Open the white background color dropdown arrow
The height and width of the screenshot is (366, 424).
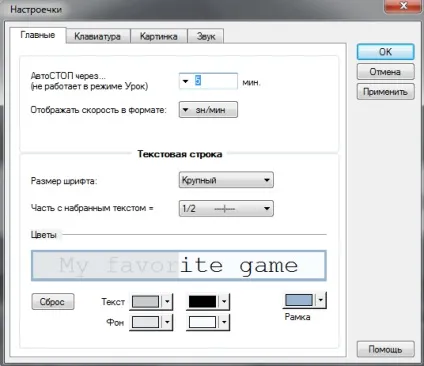(x=224, y=322)
